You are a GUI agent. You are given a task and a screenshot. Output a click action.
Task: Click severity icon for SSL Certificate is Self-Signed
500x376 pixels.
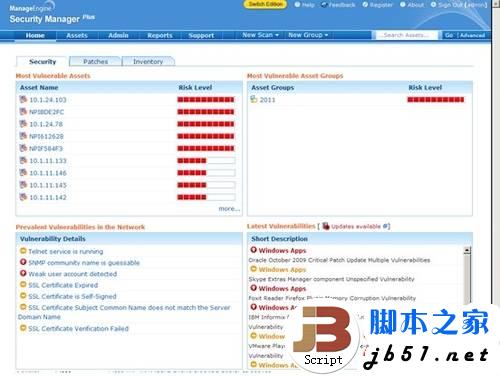23,296
